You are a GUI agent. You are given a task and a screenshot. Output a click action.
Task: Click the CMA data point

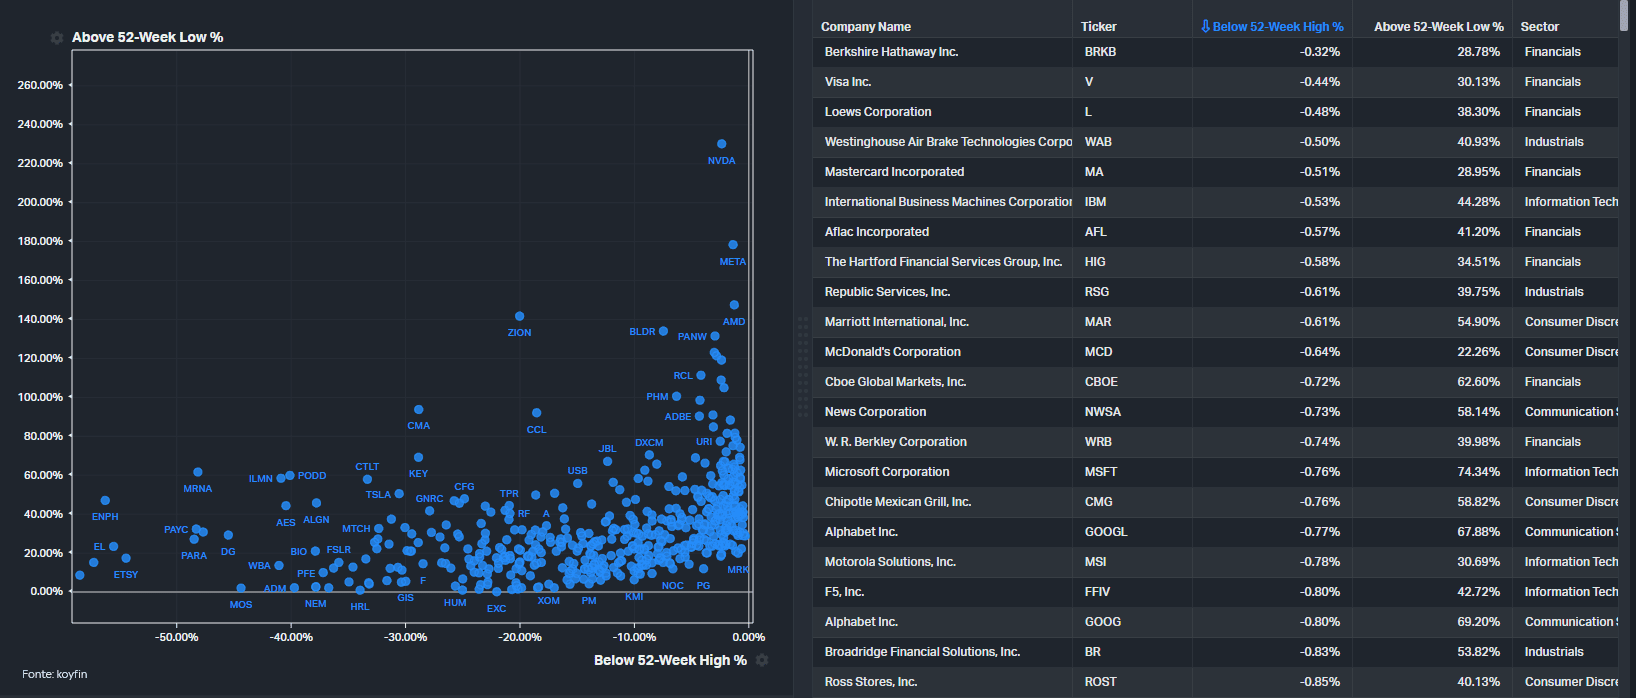point(418,410)
